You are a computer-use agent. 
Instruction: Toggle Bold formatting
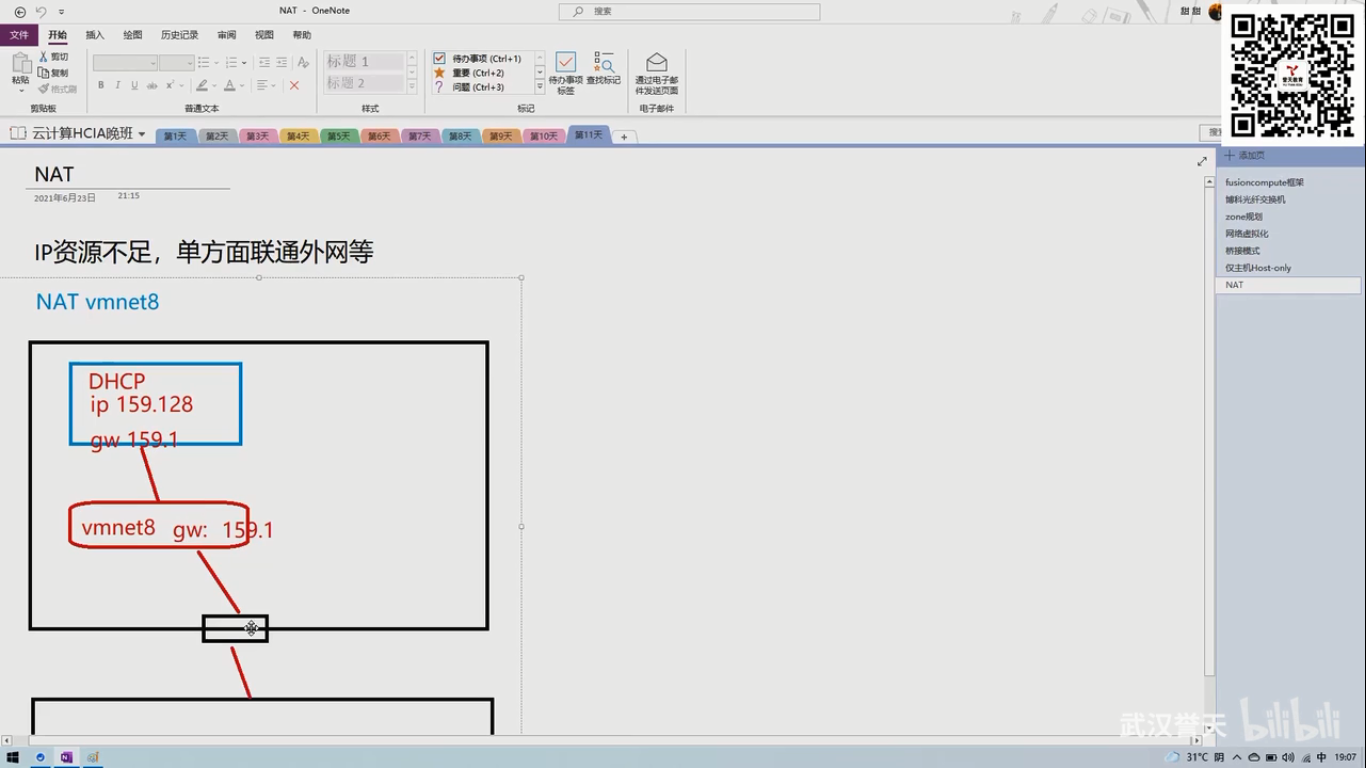[x=101, y=86]
